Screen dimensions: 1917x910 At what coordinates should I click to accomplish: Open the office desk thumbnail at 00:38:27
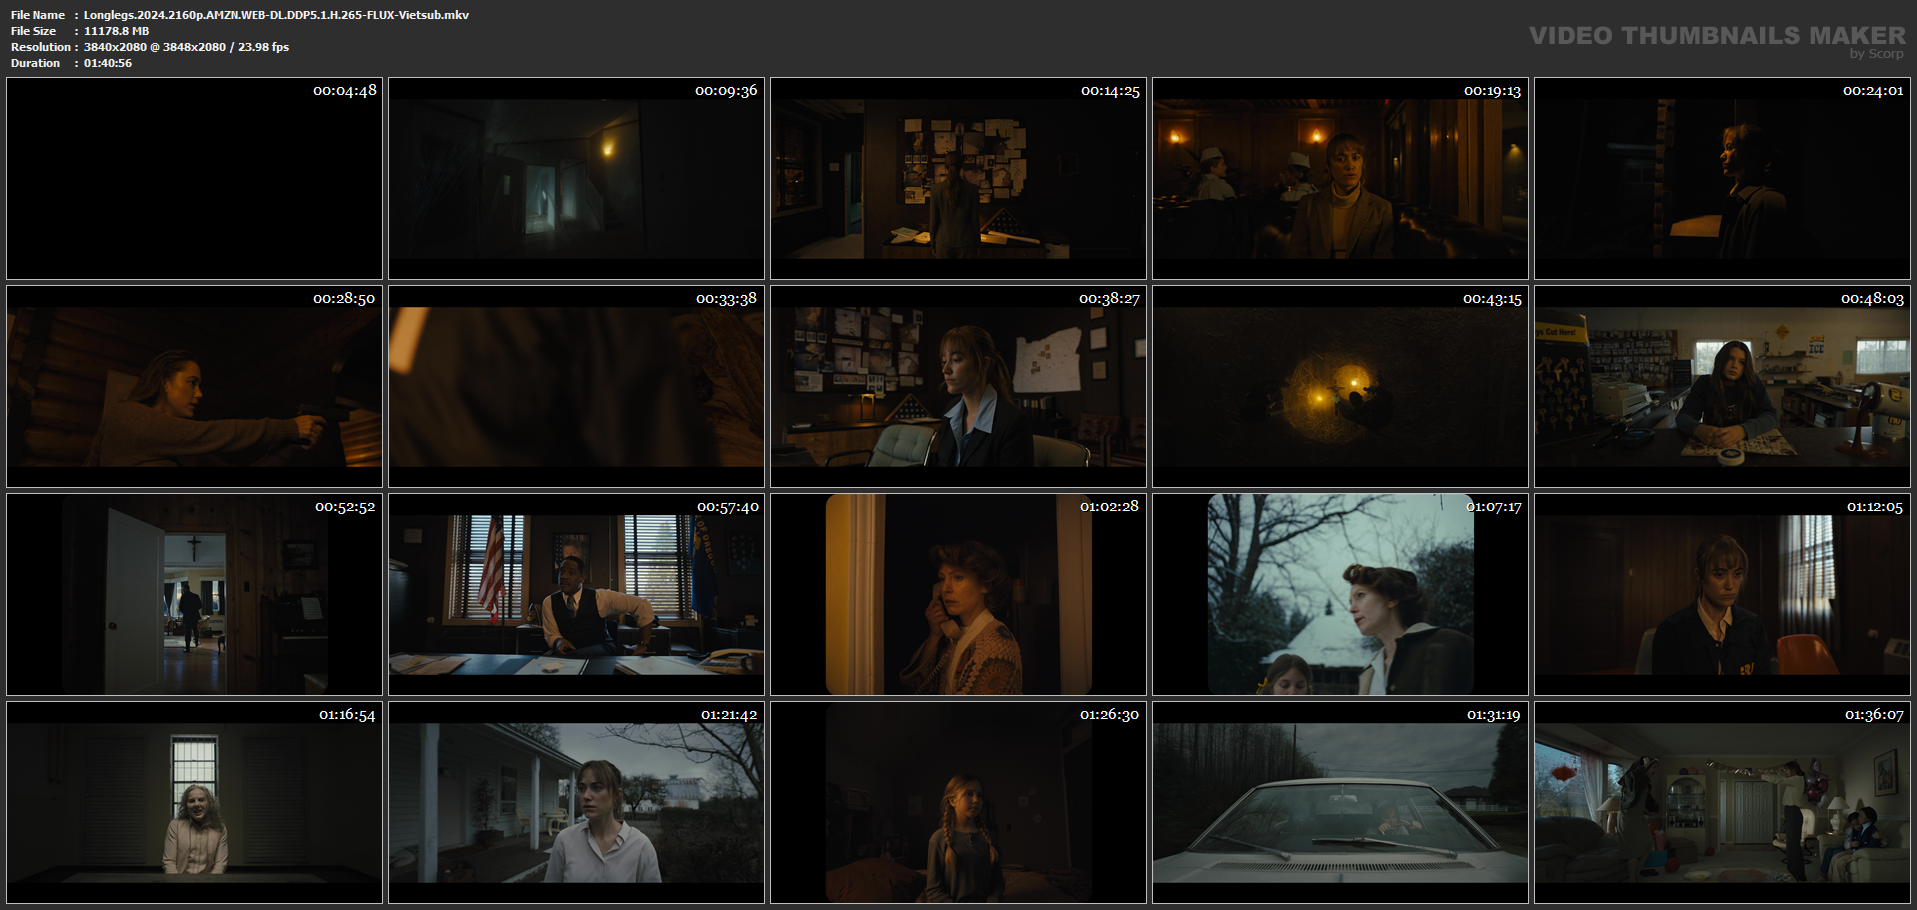pos(958,386)
